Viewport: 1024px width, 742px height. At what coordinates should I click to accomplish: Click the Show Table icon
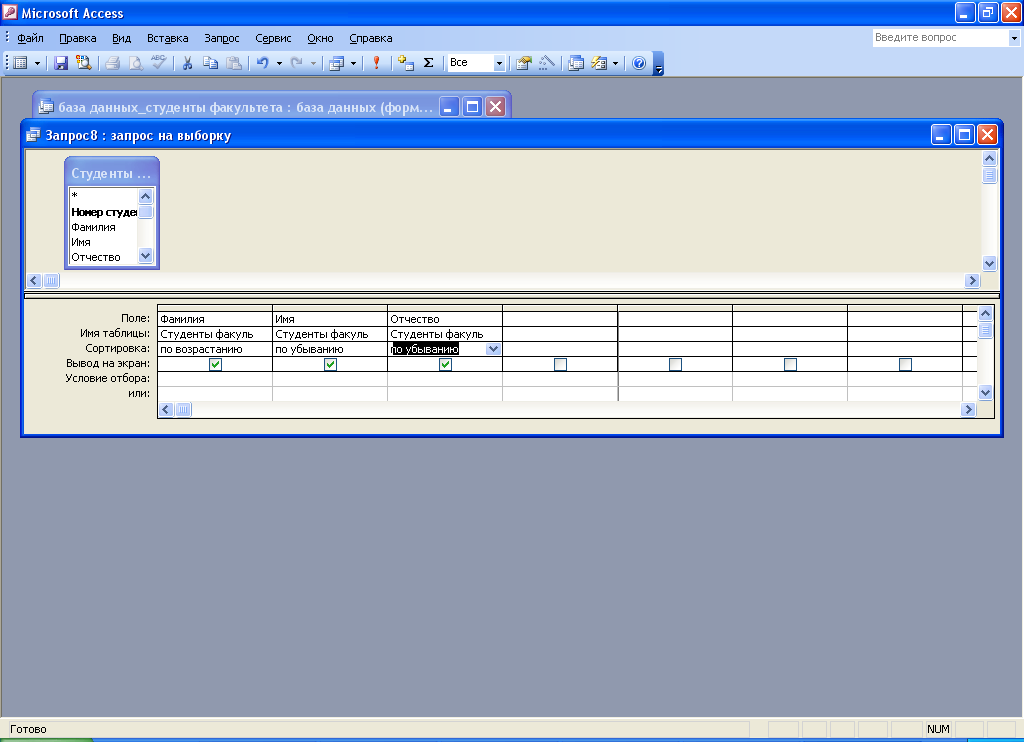coord(406,63)
